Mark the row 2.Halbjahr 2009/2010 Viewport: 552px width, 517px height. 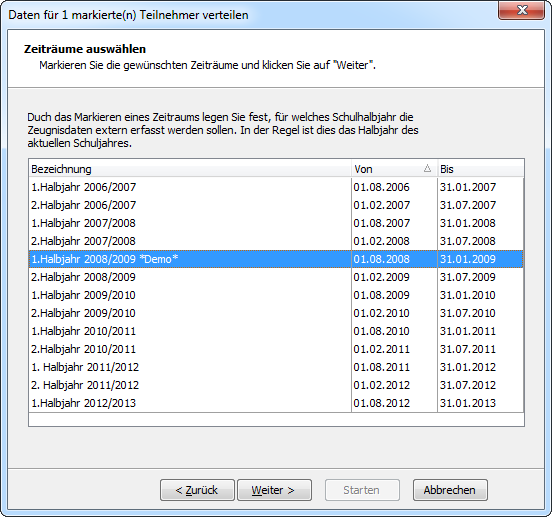point(276,313)
